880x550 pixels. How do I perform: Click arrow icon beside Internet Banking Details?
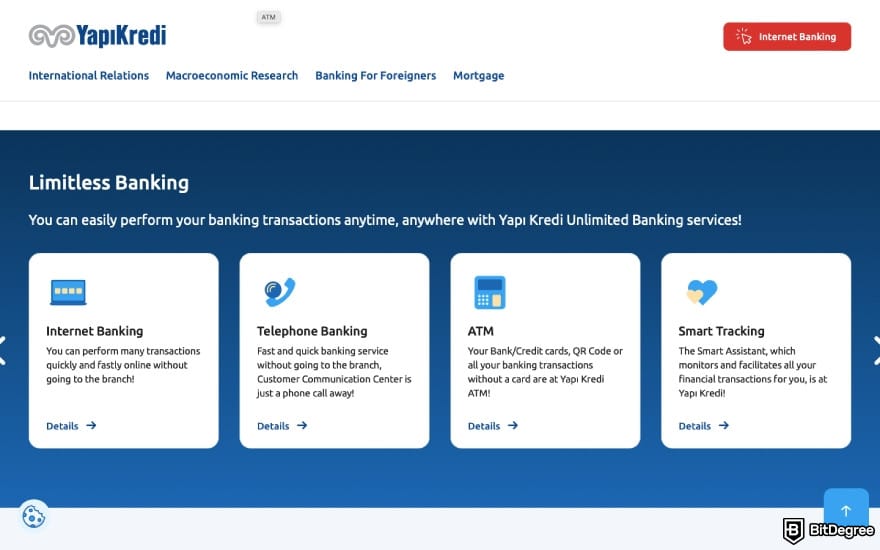coord(91,425)
